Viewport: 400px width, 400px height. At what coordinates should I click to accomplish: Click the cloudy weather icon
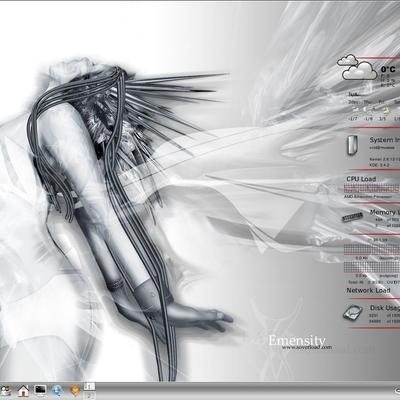[357, 67]
